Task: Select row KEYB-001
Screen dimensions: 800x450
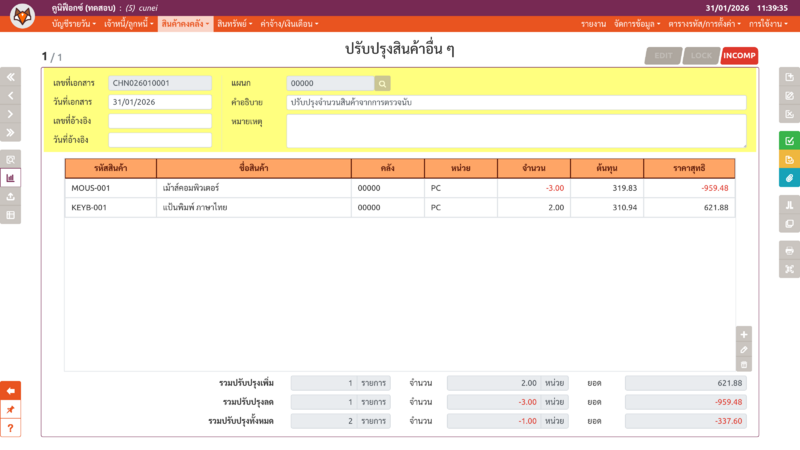Action: 399,208
